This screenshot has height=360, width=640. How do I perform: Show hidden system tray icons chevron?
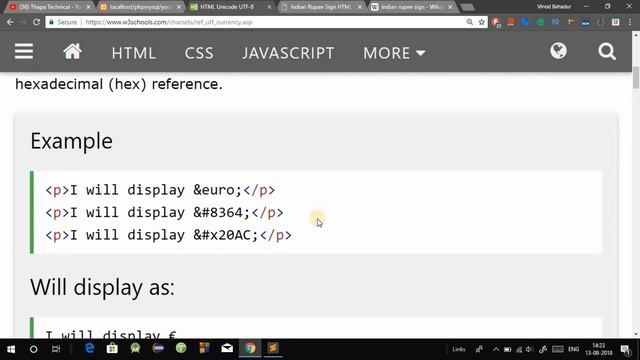click(x=496, y=349)
